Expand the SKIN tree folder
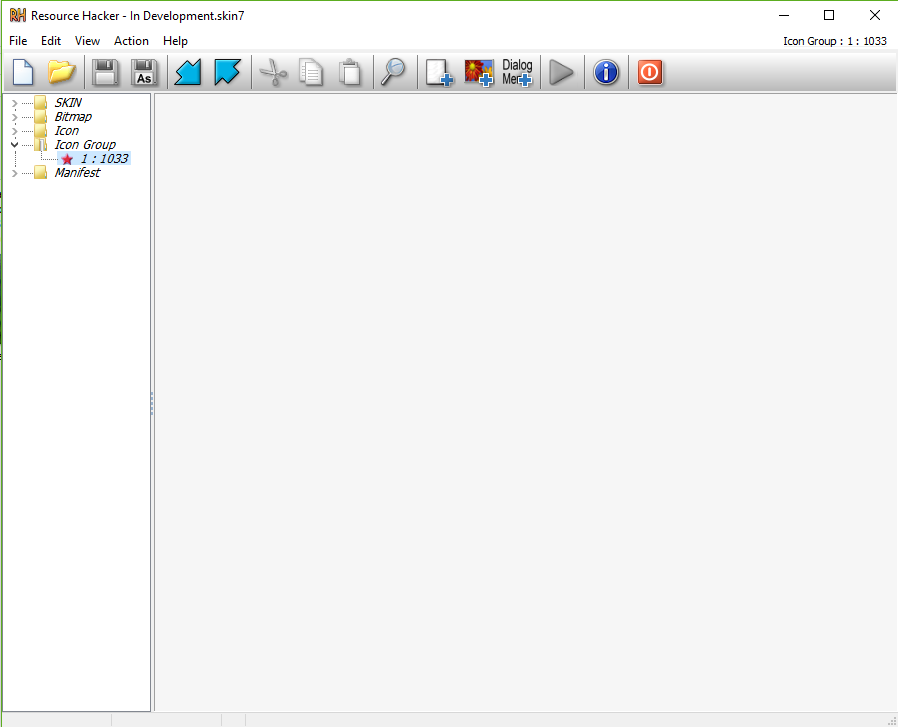 [13, 103]
